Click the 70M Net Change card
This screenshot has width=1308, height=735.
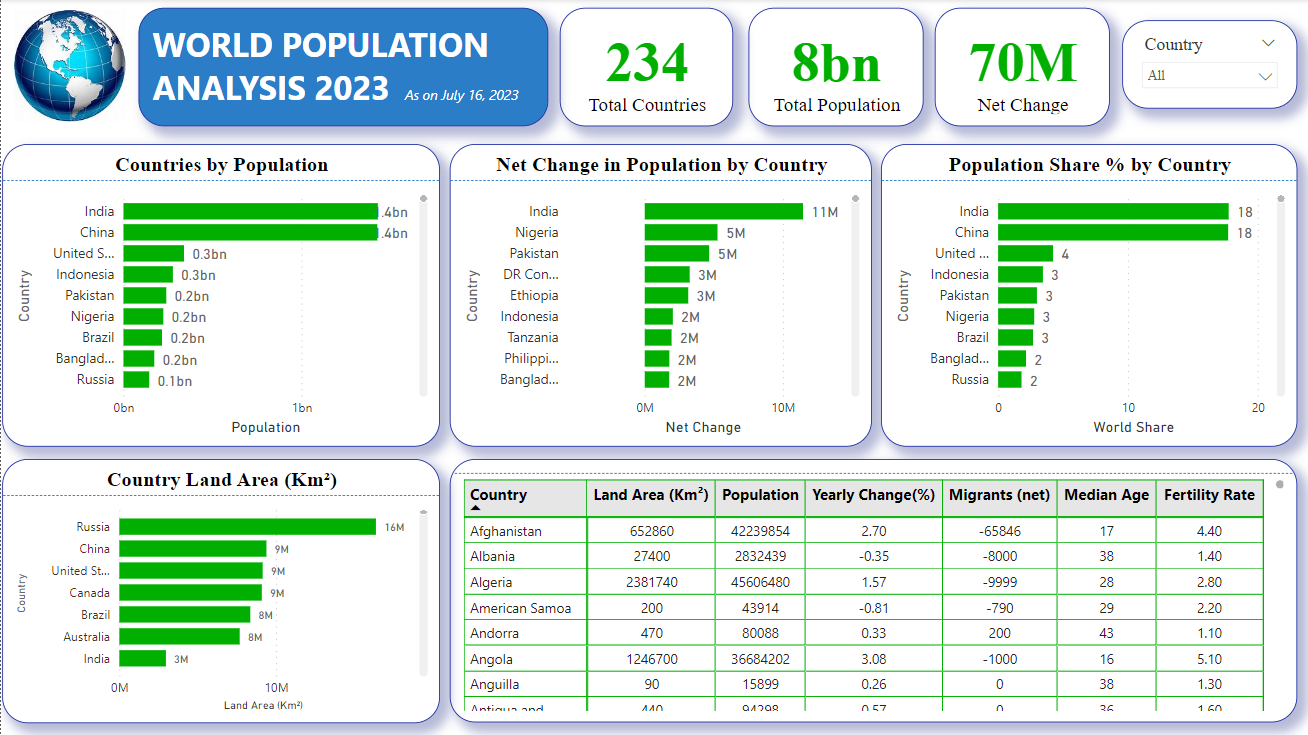[1022, 68]
